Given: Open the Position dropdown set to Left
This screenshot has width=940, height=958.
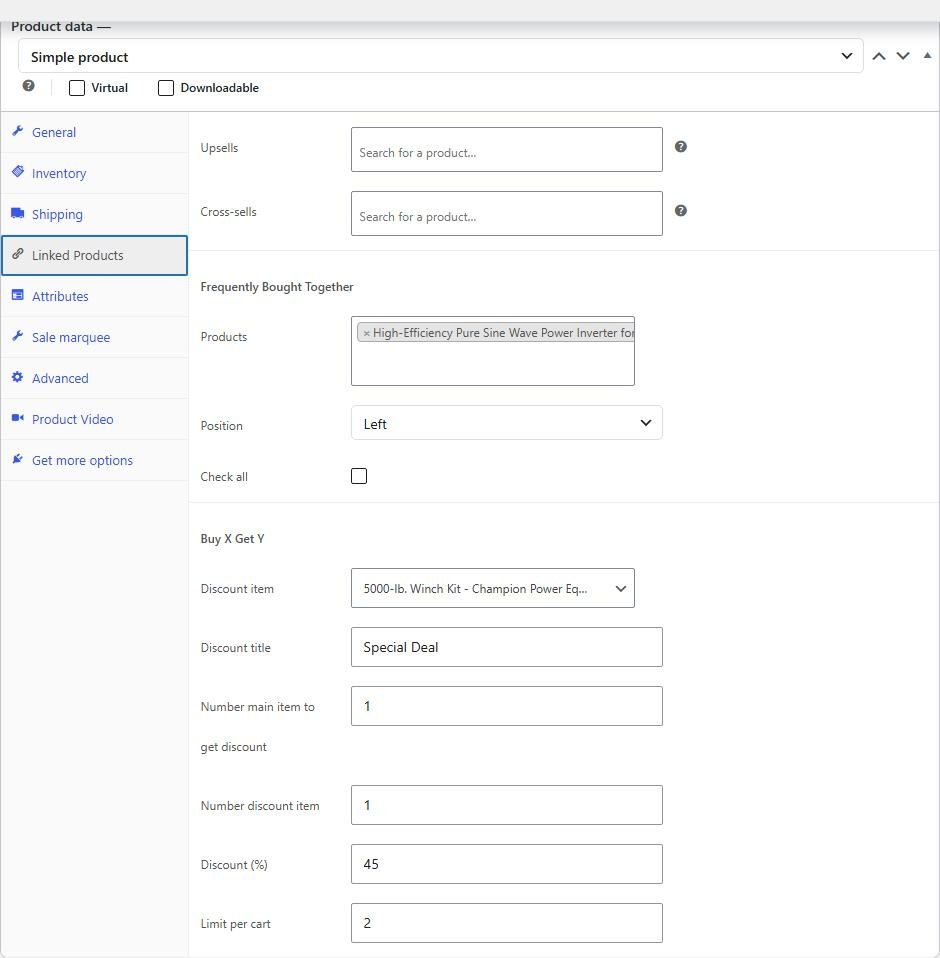Looking at the screenshot, I should tap(506, 423).
